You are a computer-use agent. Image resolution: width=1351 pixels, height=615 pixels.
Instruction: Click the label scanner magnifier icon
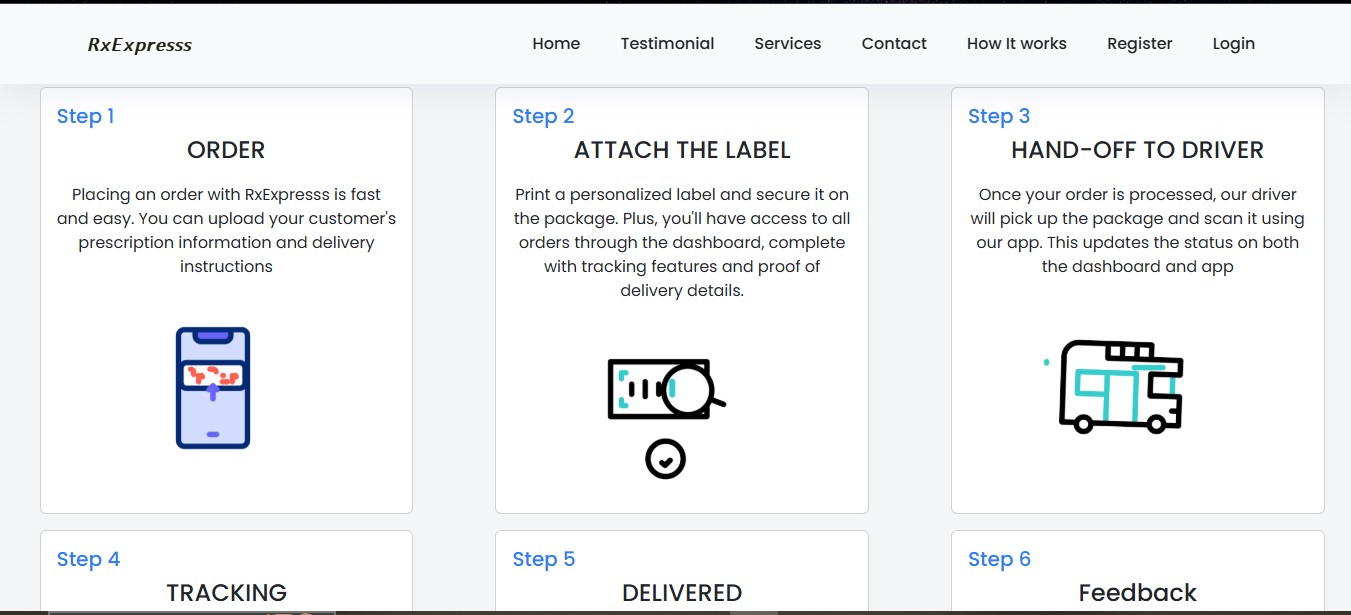coord(666,389)
